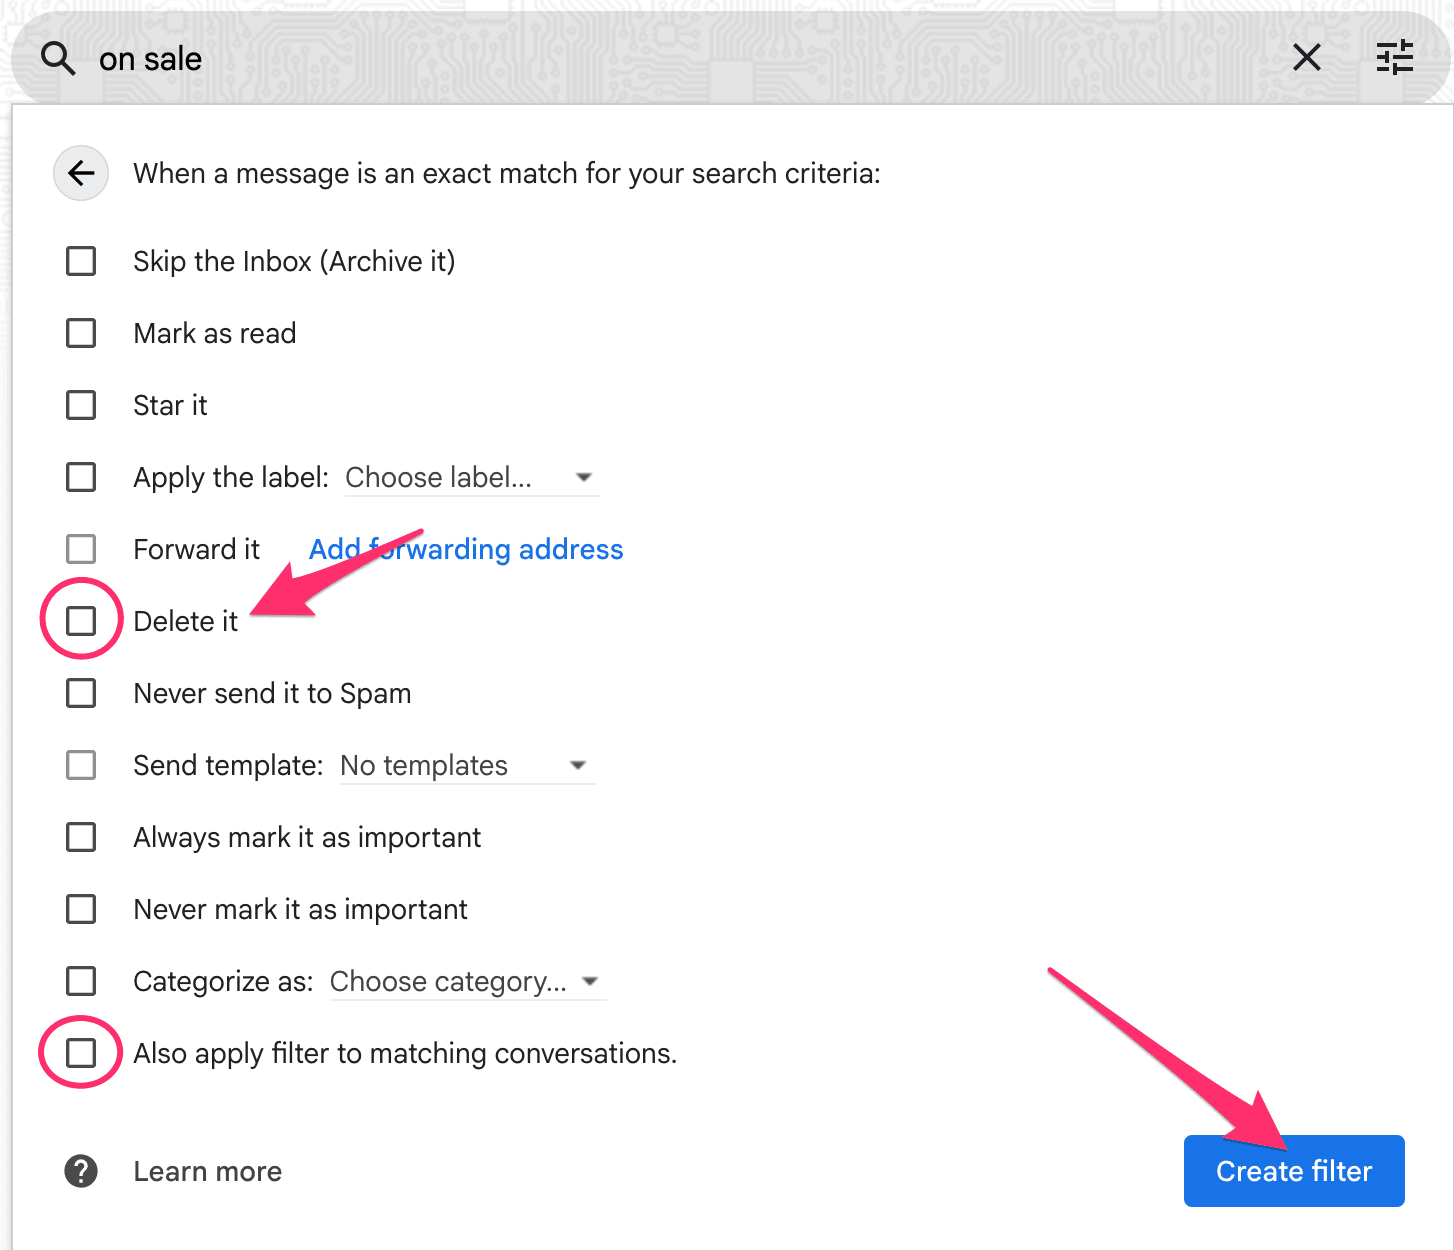1454x1250 pixels.
Task: Enable Also apply filter to matching conversations
Action: coord(81,1052)
